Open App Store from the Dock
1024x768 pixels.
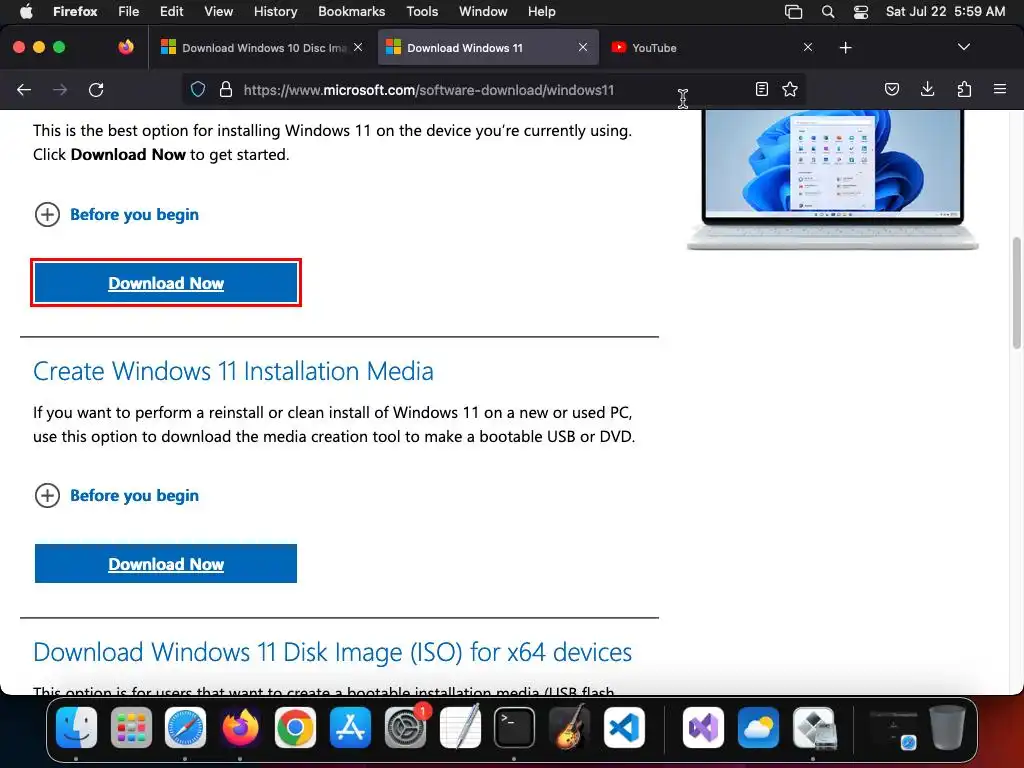click(x=350, y=727)
